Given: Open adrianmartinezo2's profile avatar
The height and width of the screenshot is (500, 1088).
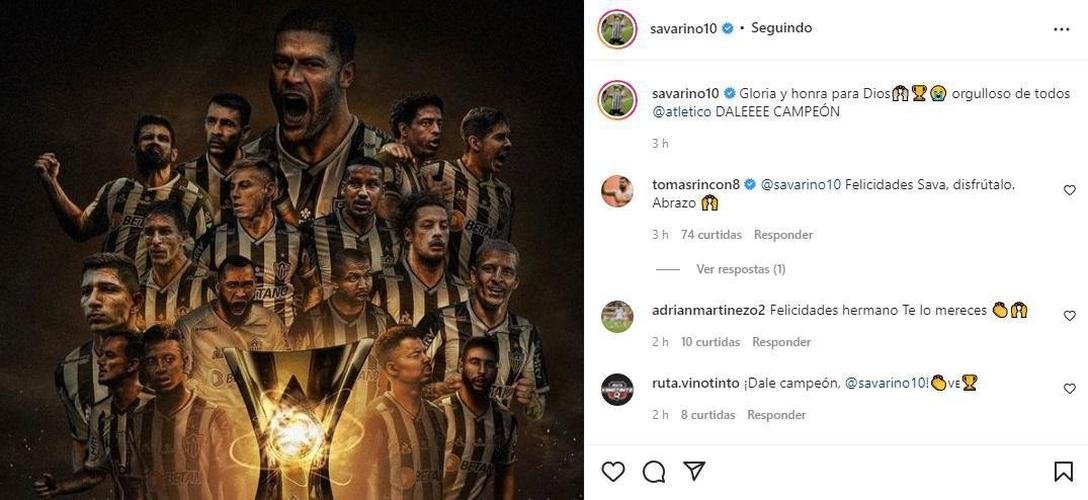Looking at the screenshot, I should (617, 316).
